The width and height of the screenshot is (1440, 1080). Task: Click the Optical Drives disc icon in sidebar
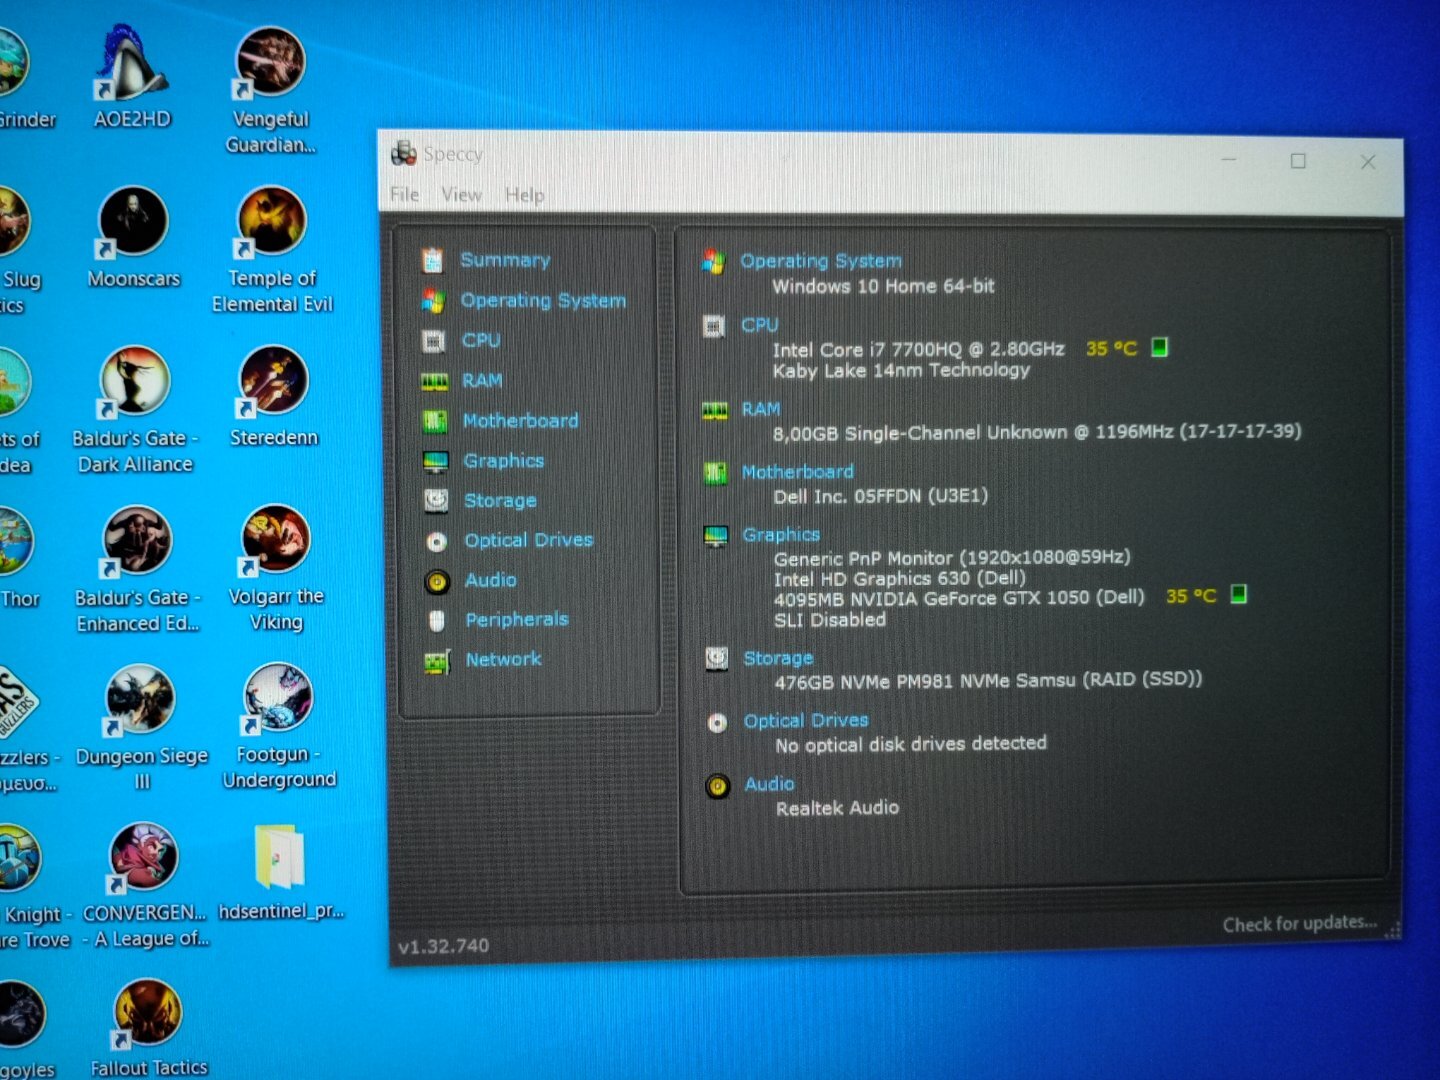point(436,541)
